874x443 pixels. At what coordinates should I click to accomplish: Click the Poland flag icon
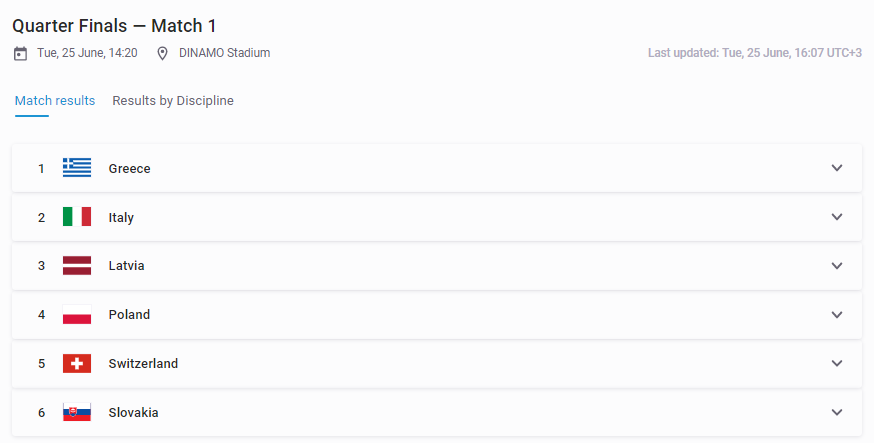pyautogui.click(x=77, y=314)
